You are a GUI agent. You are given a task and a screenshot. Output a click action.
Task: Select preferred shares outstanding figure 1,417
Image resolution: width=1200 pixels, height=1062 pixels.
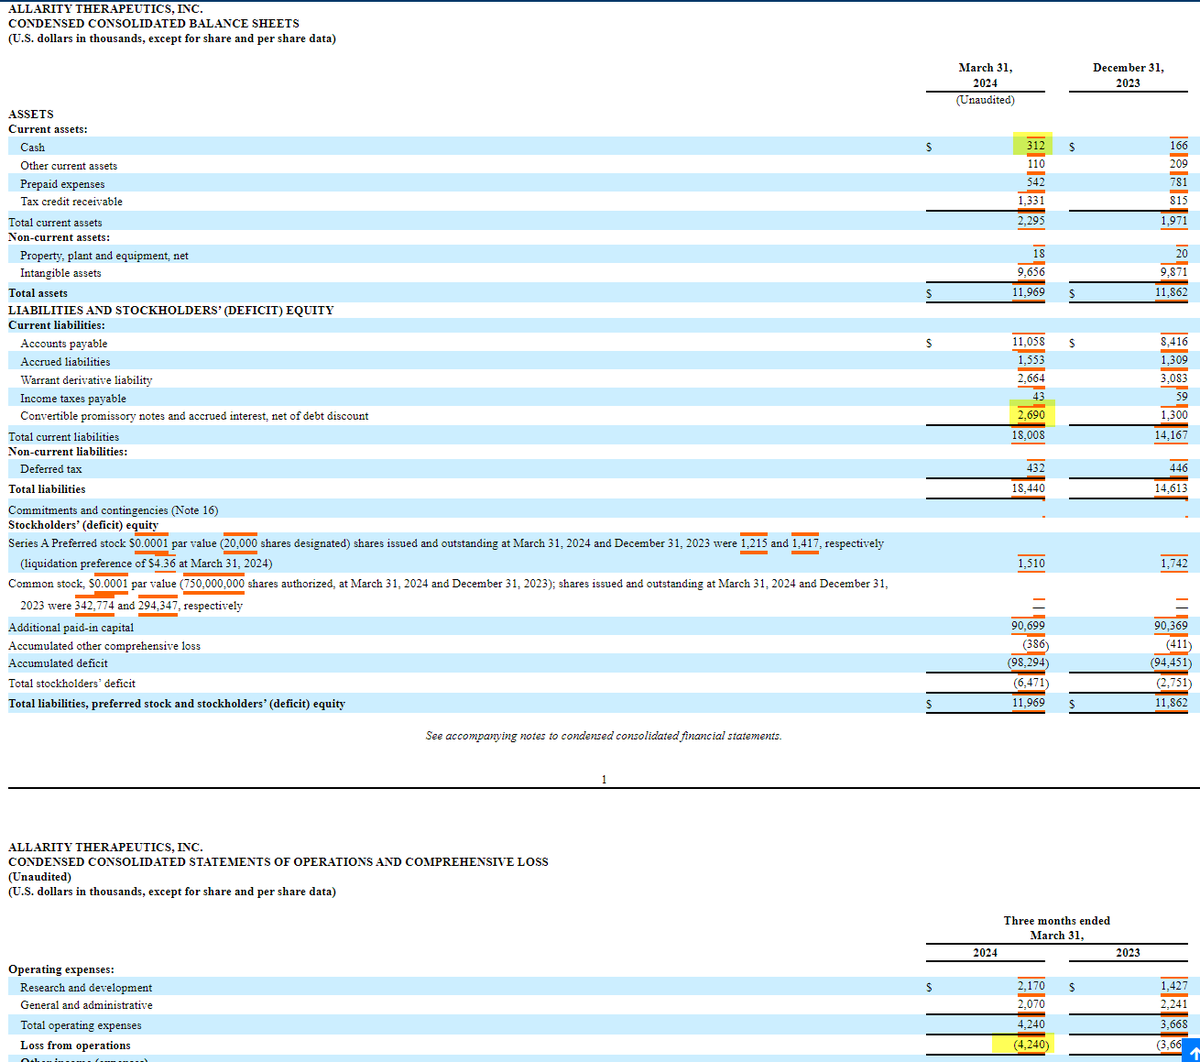pyautogui.click(x=805, y=543)
